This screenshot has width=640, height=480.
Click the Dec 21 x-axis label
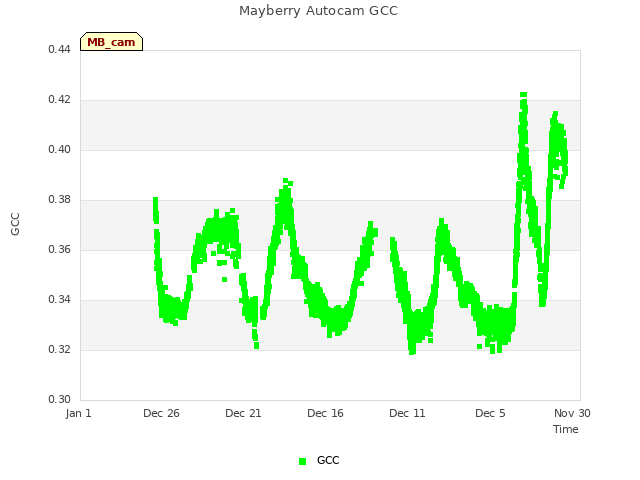(243, 413)
